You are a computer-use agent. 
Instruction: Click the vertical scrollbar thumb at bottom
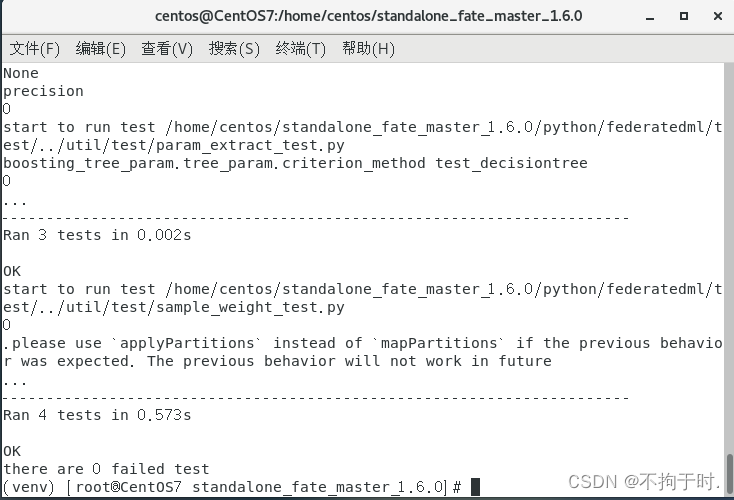tap(729, 473)
